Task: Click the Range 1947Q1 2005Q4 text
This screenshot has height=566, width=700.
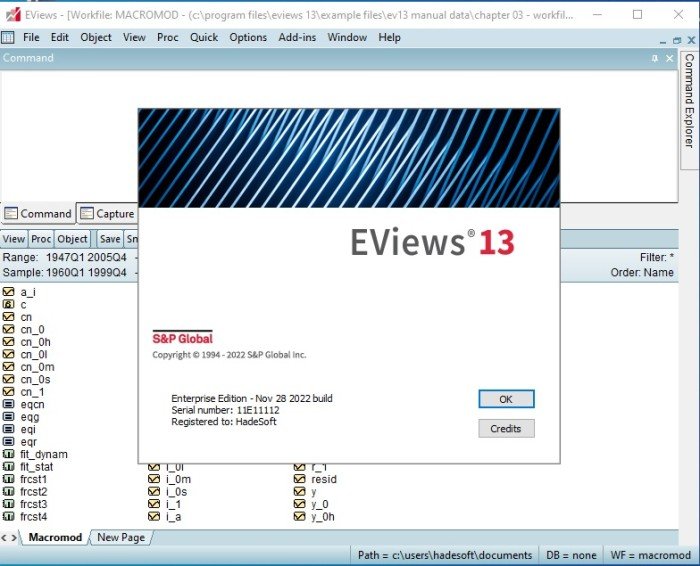Action: pos(65,258)
